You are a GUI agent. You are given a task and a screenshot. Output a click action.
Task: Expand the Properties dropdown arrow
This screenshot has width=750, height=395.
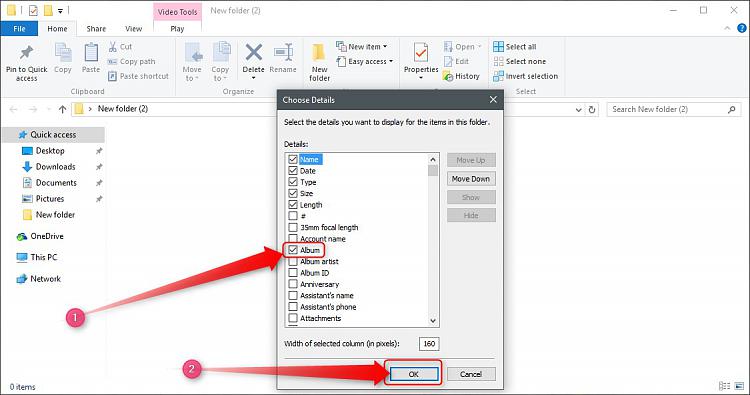[x=421, y=77]
